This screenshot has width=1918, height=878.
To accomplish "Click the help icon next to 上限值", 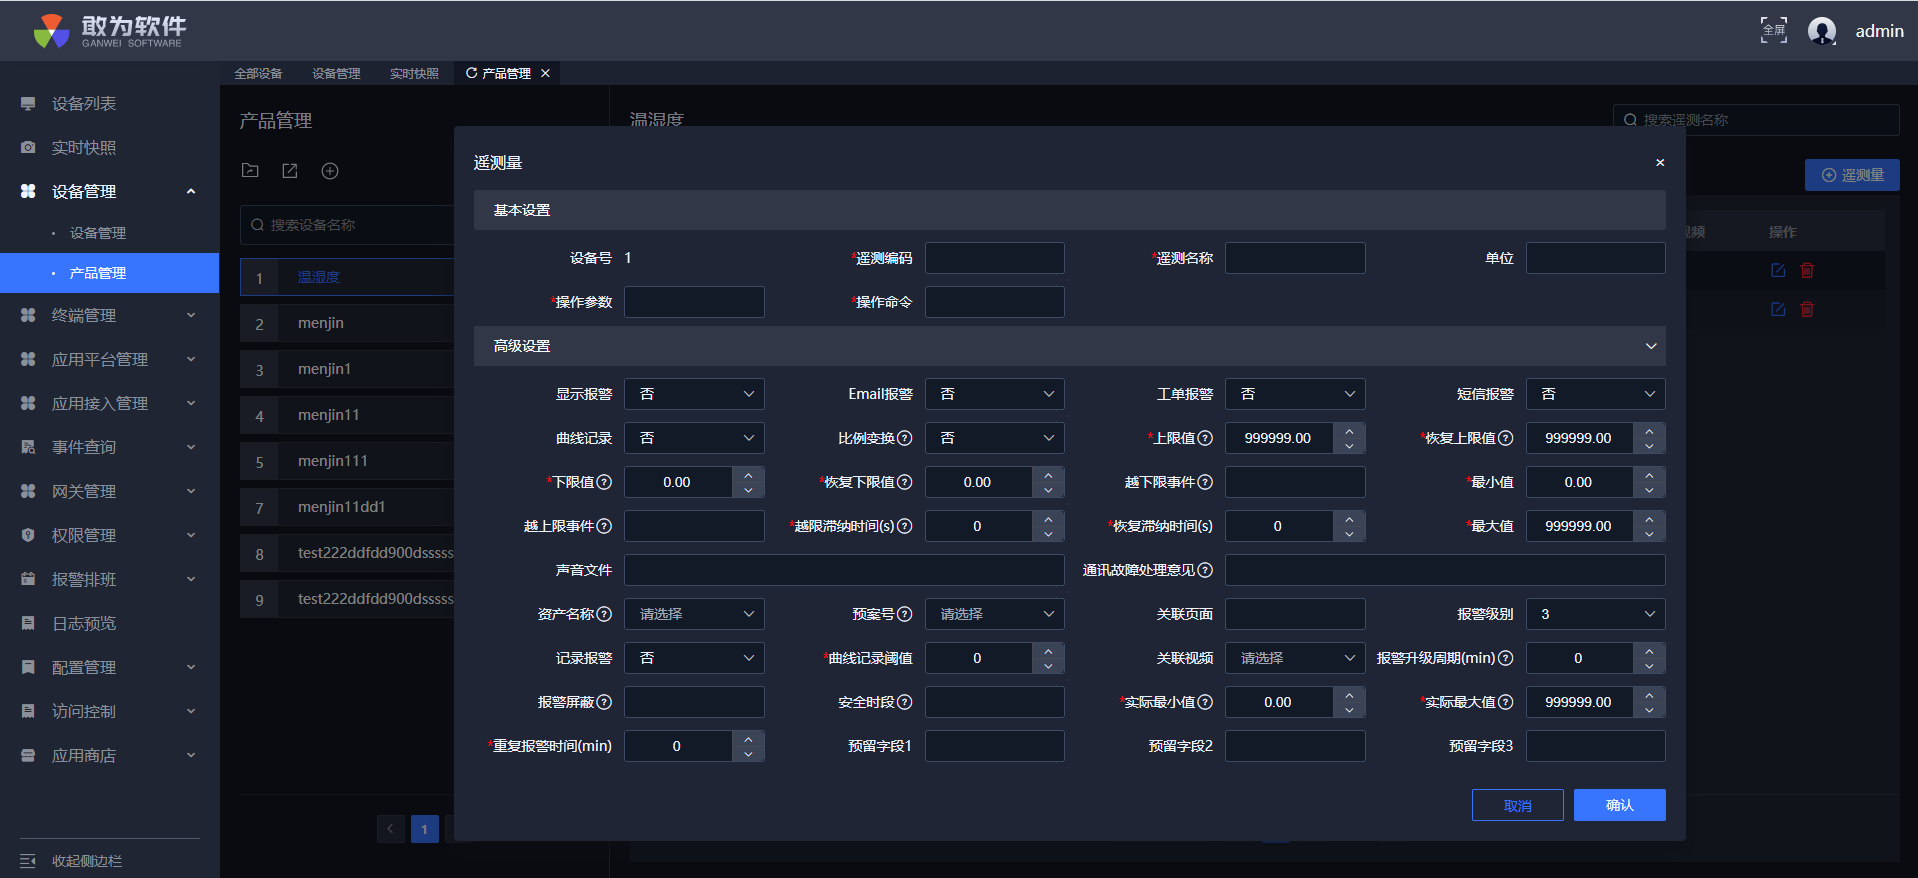I will [x=1205, y=438].
